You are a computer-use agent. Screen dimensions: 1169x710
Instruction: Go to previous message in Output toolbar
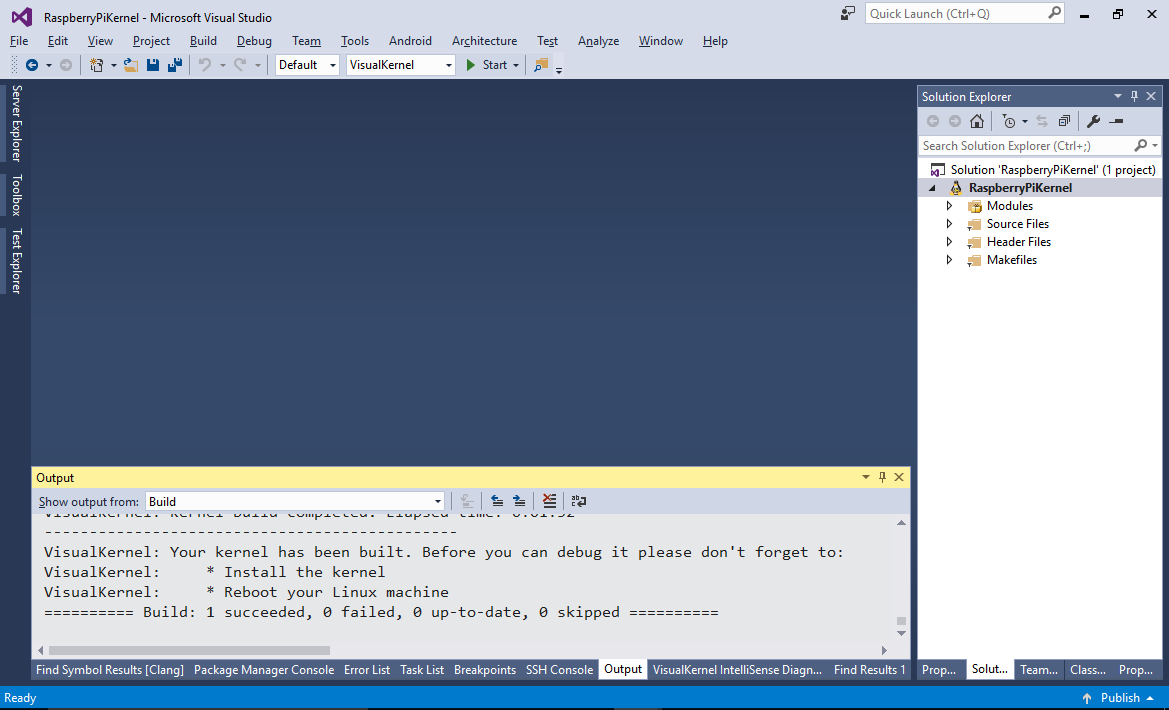point(497,501)
